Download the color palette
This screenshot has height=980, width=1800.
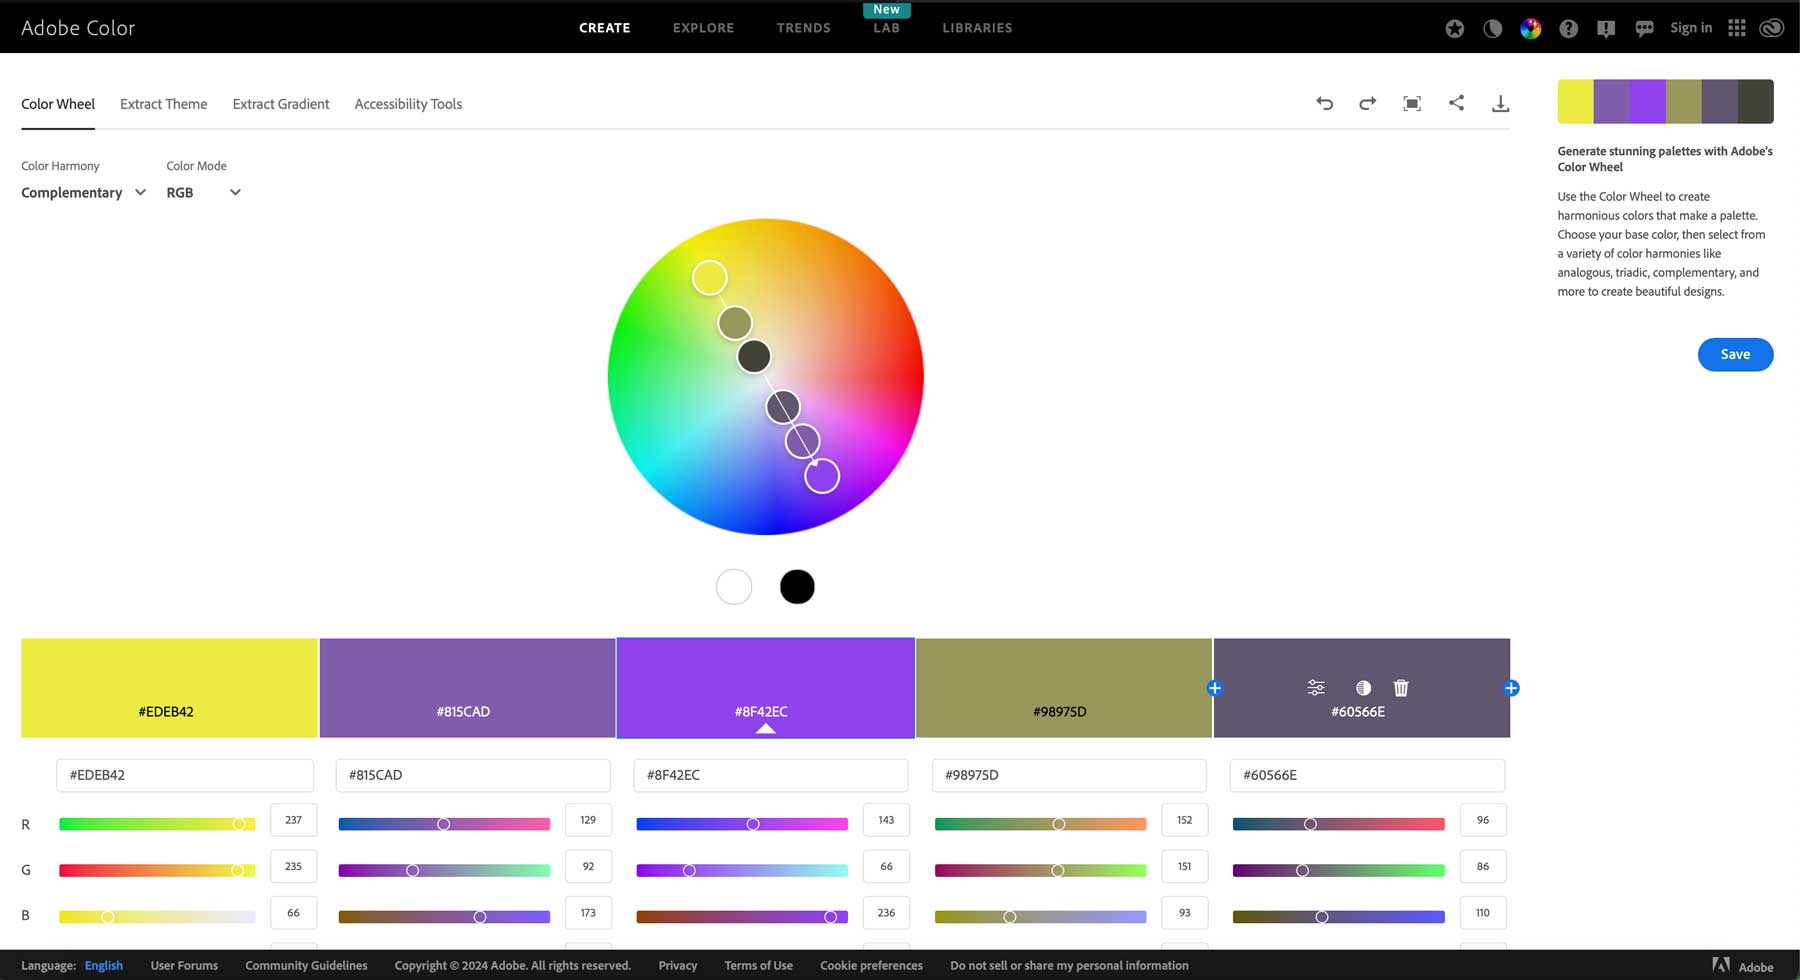point(1499,103)
